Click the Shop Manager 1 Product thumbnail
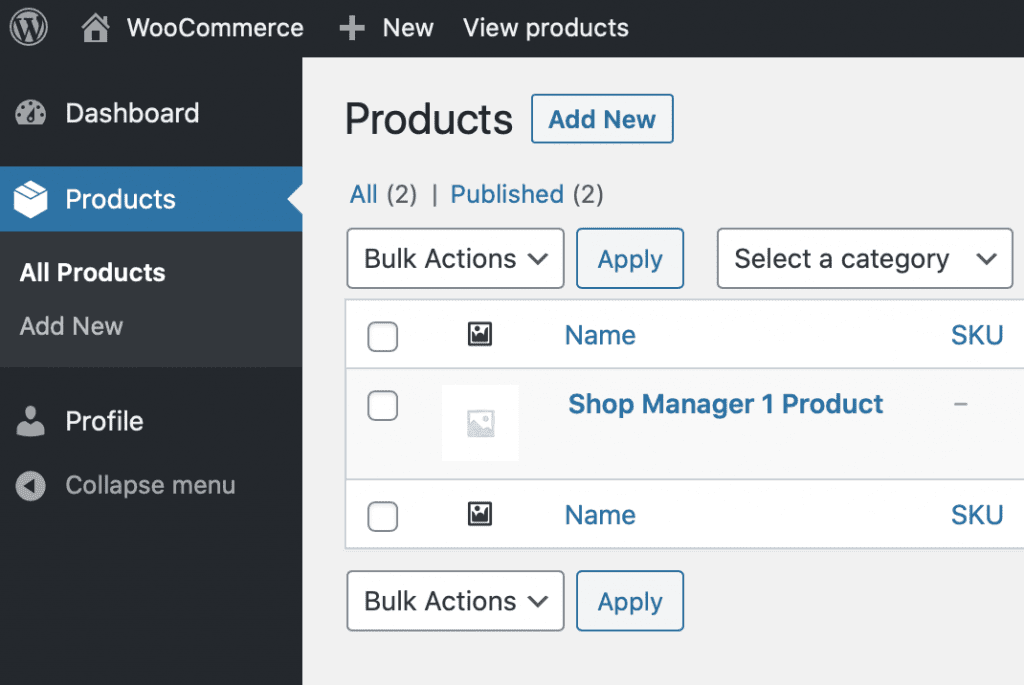Image resolution: width=1024 pixels, height=685 pixels. 480,422
